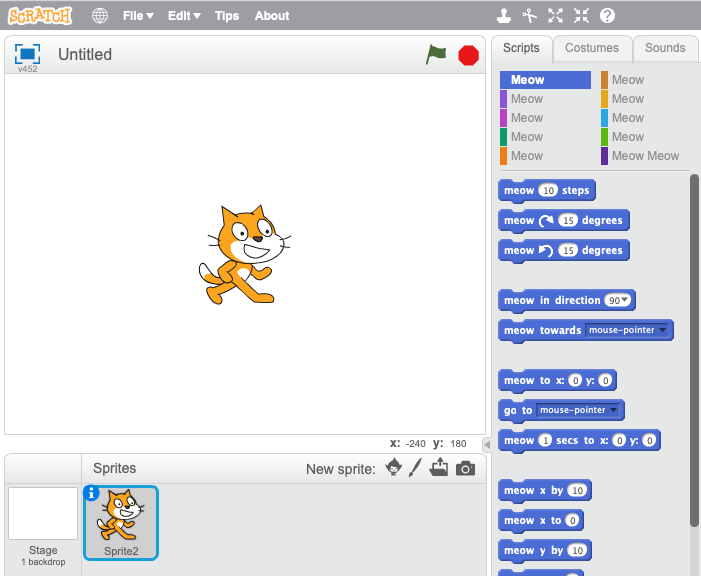Select the highlighted blue Meow category
This screenshot has width=701, height=576.
pos(545,80)
